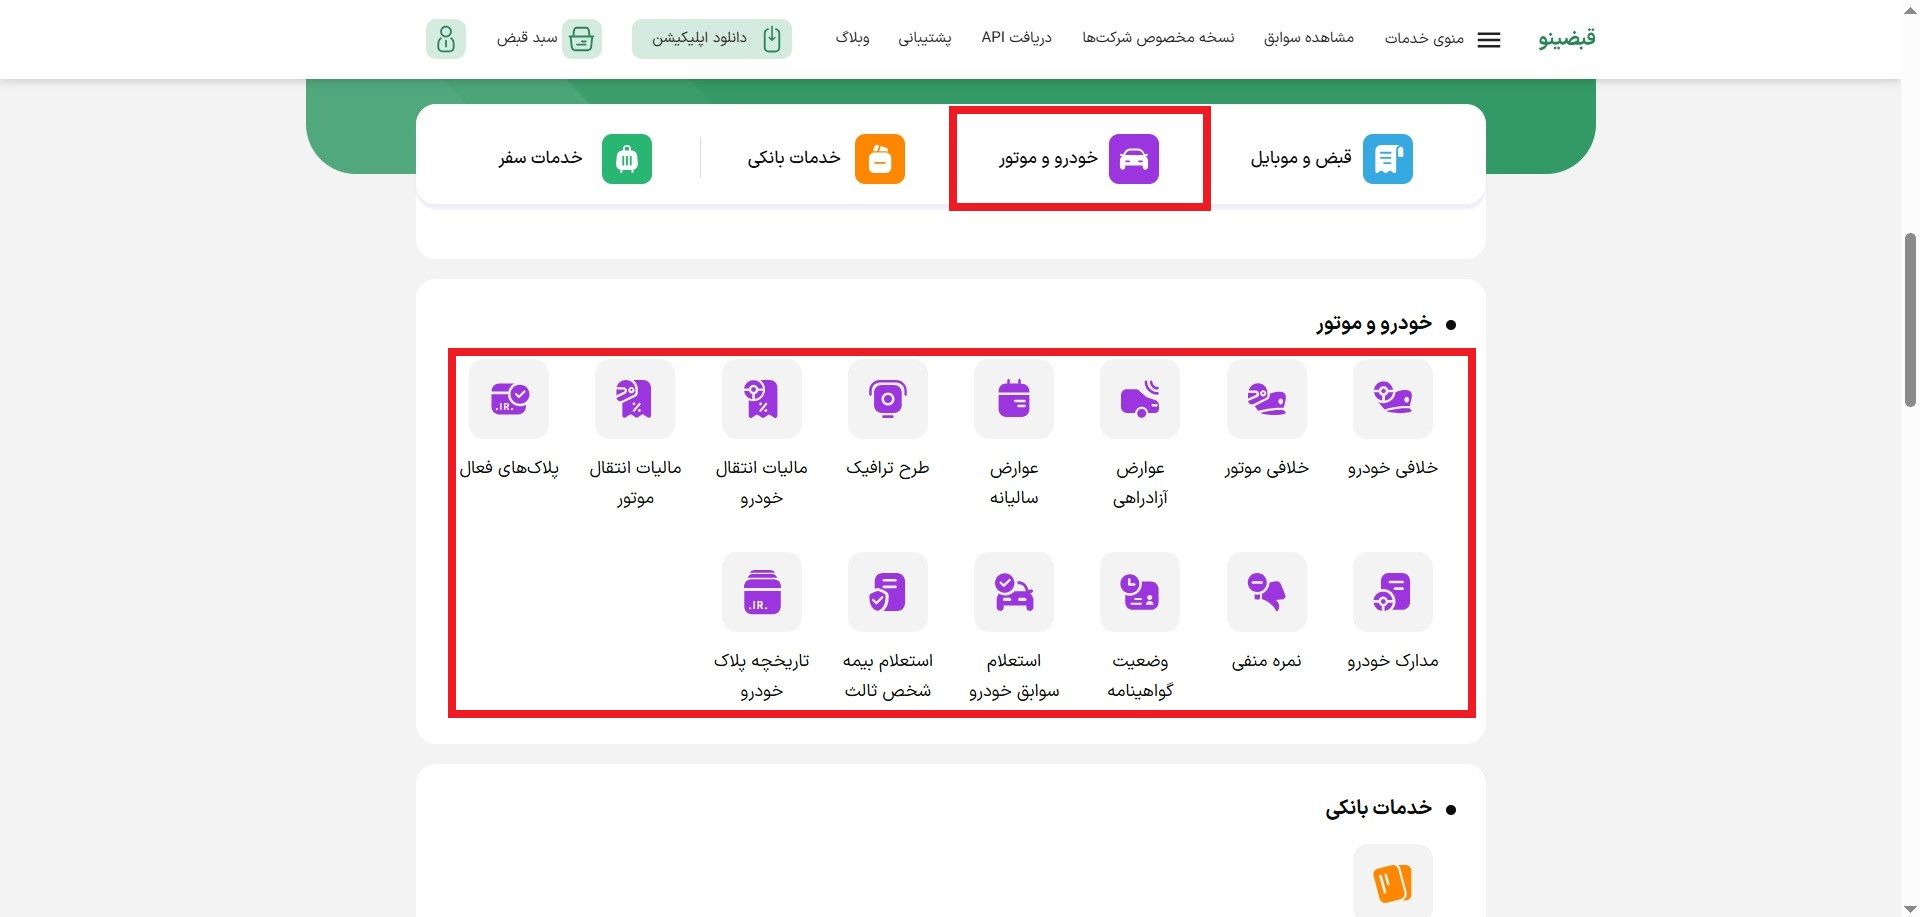
Task: Click the مالیات انتقال موتور icon
Action: coord(634,398)
